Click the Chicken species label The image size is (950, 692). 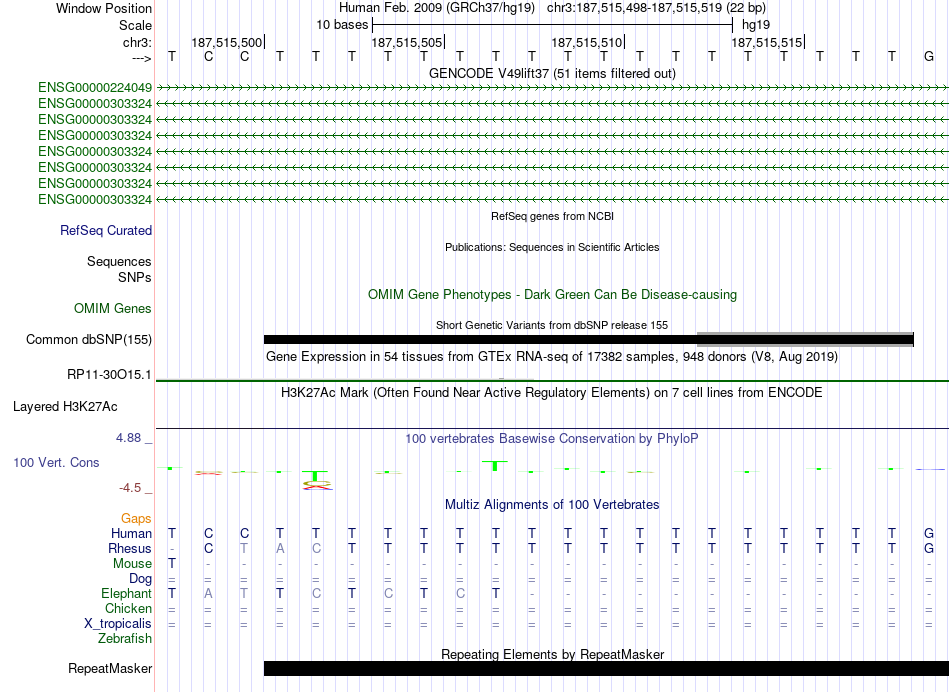click(128, 608)
